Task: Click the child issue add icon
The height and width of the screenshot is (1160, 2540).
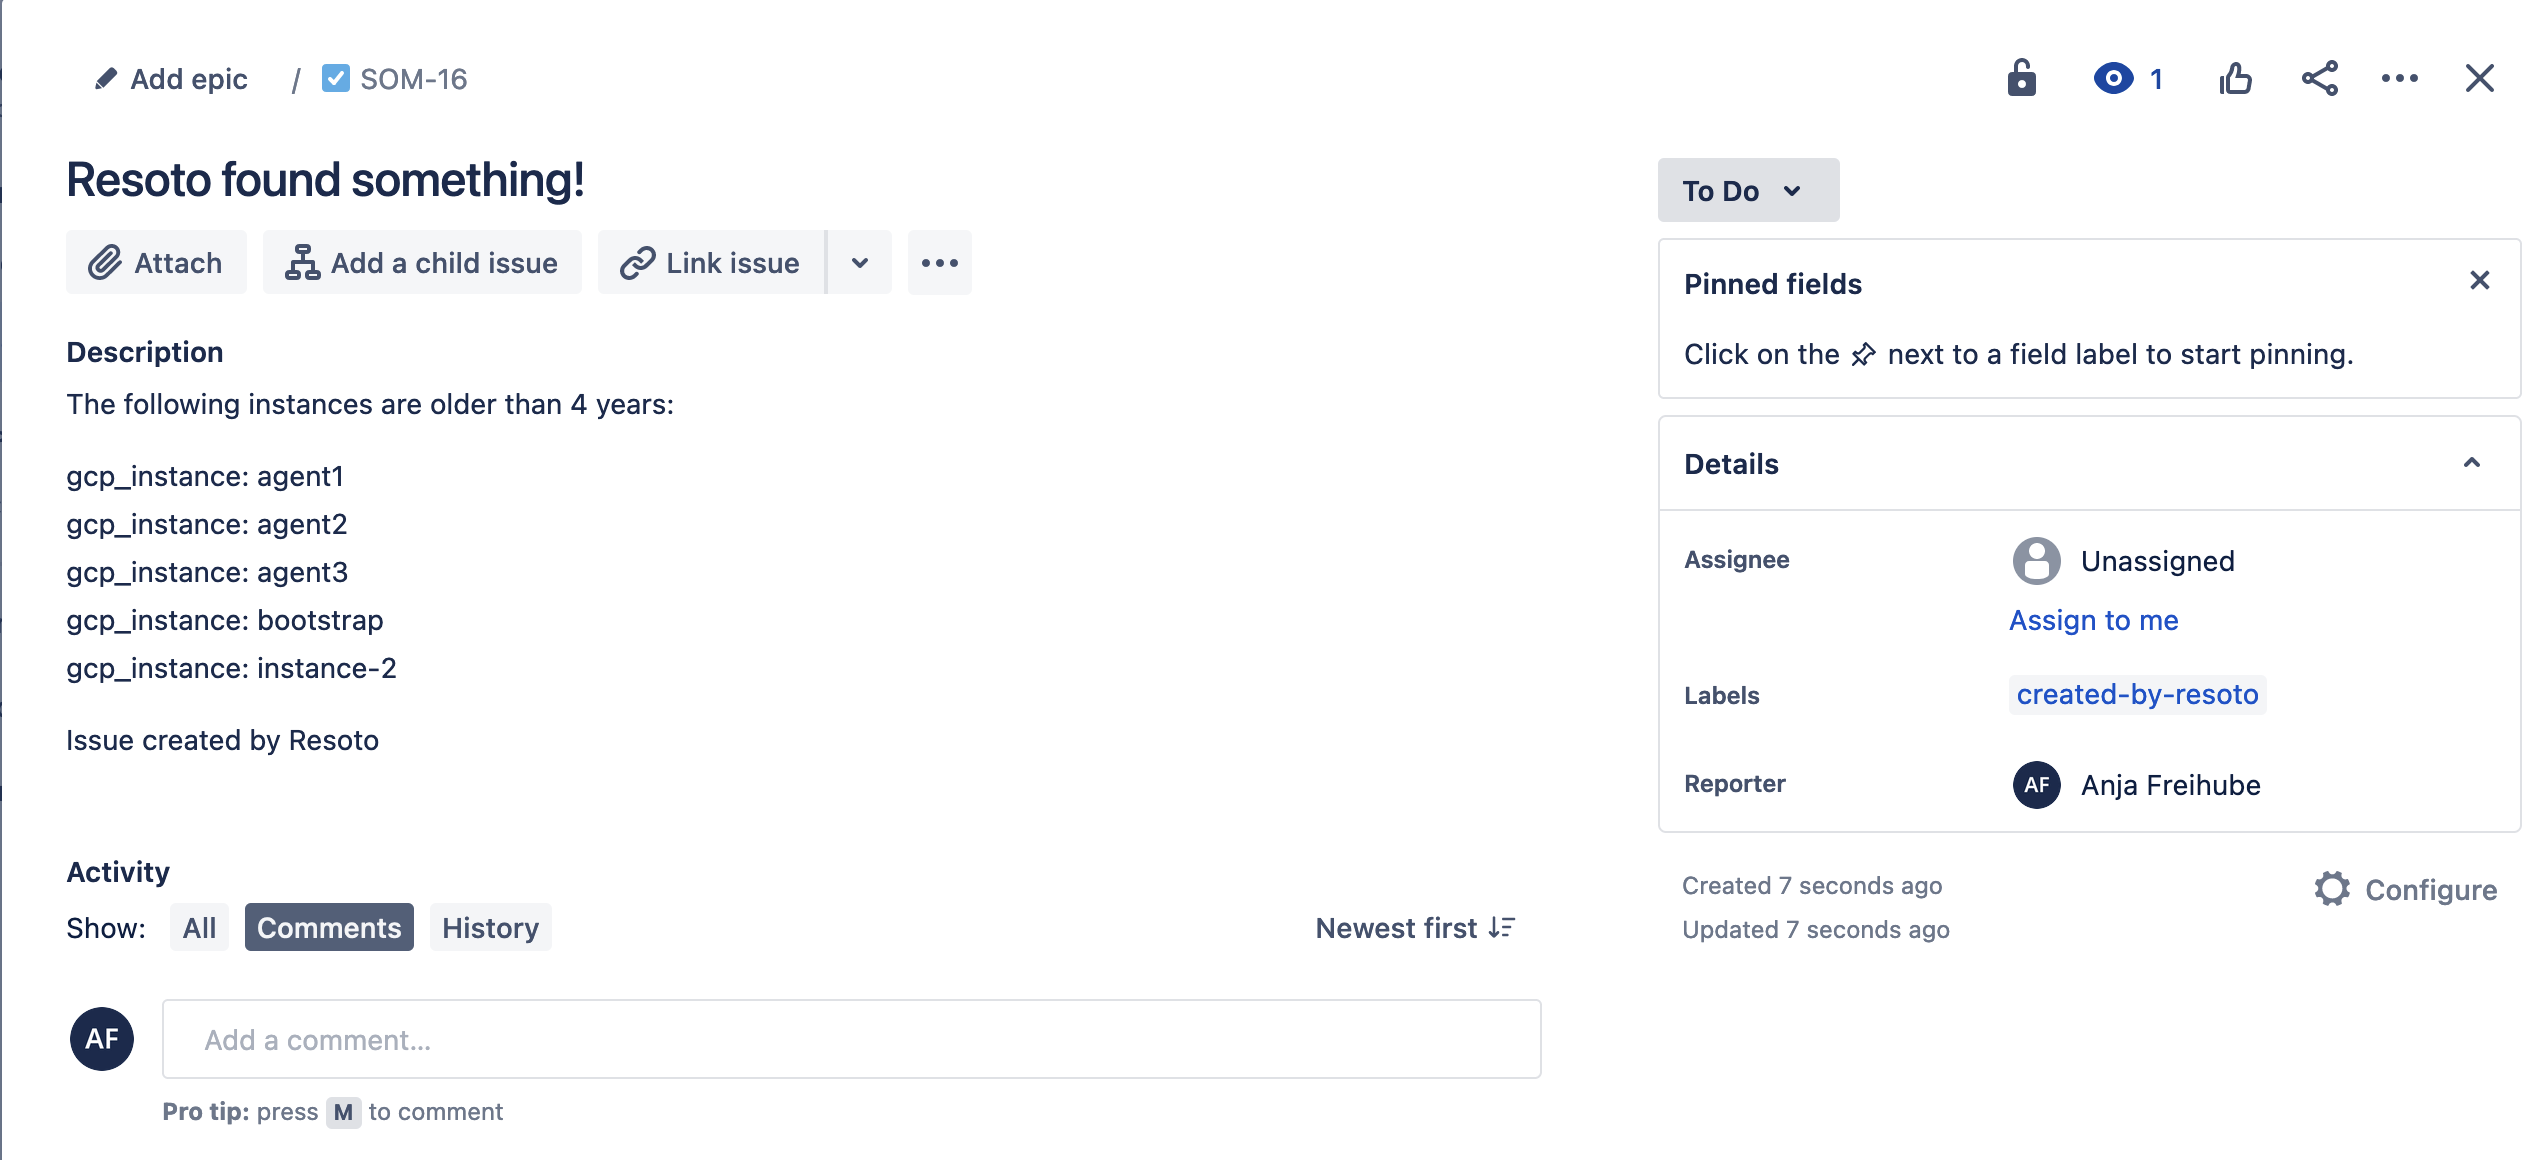Action: click(300, 261)
